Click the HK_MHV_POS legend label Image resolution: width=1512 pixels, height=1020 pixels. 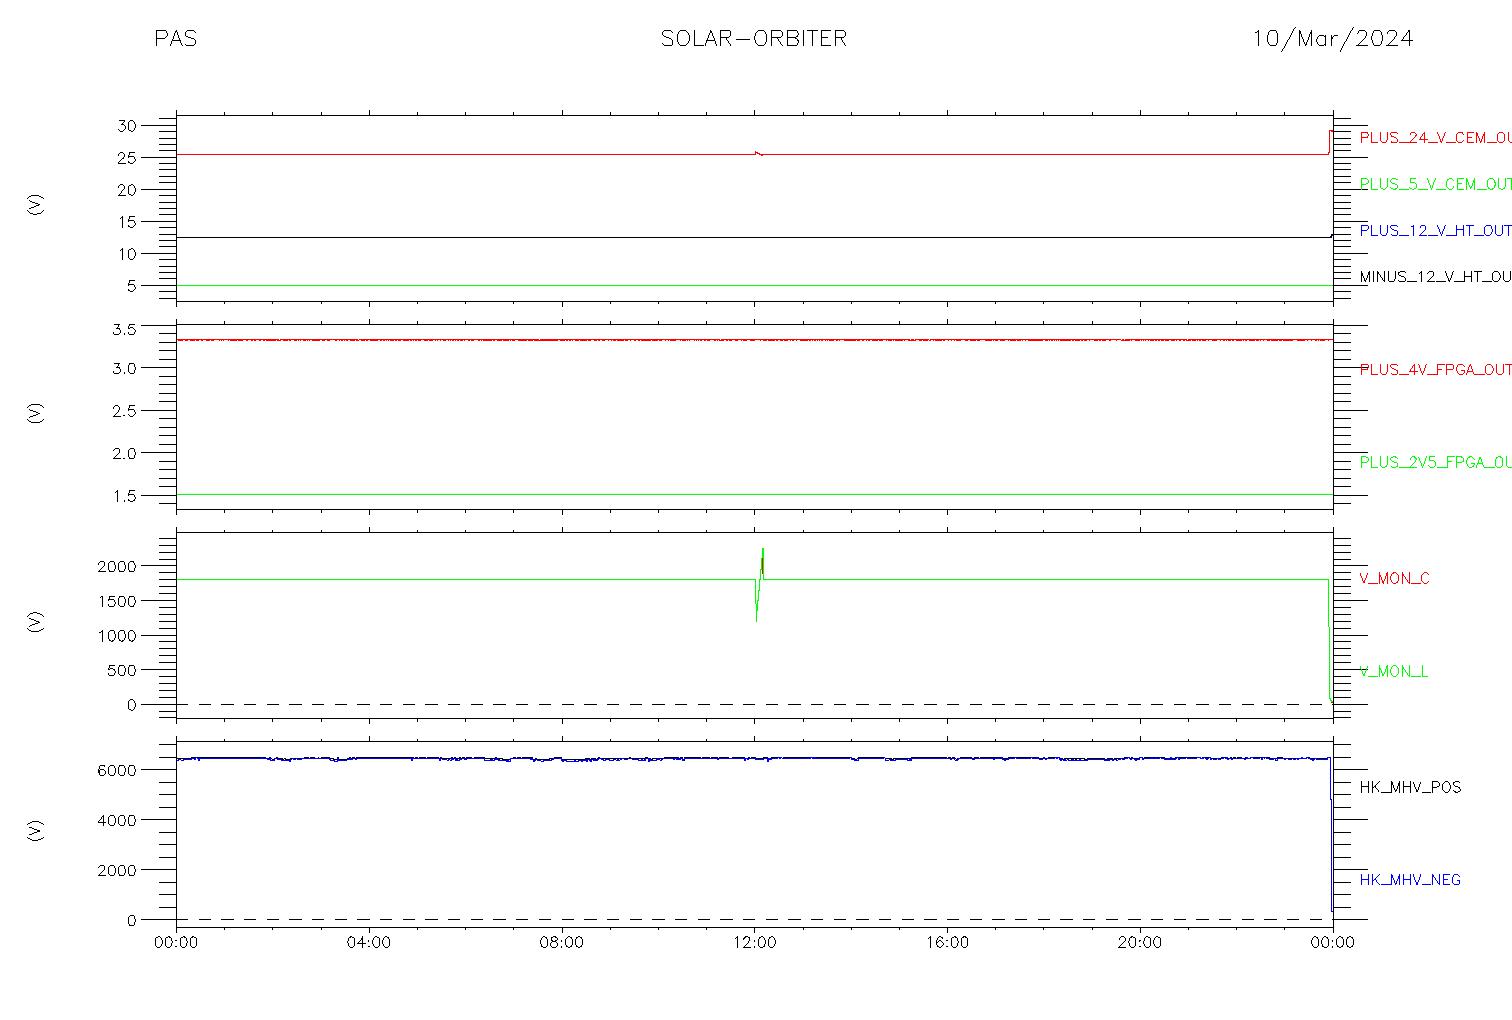pyautogui.click(x=1410, y=788)
